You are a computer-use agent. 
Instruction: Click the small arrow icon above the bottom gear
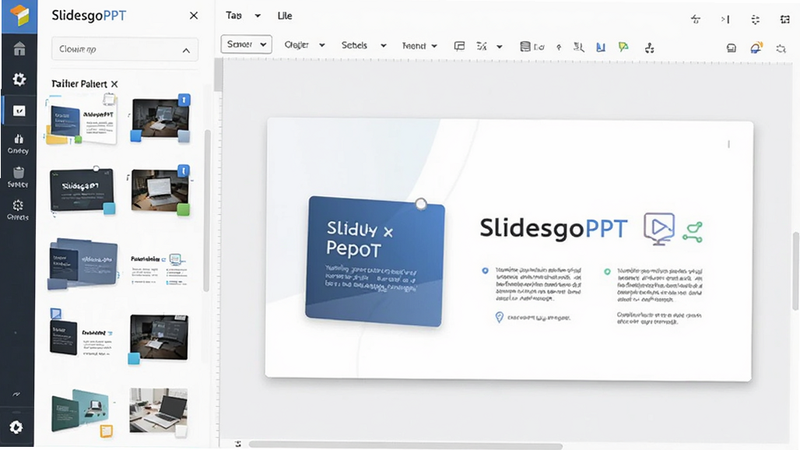point(16,394)
